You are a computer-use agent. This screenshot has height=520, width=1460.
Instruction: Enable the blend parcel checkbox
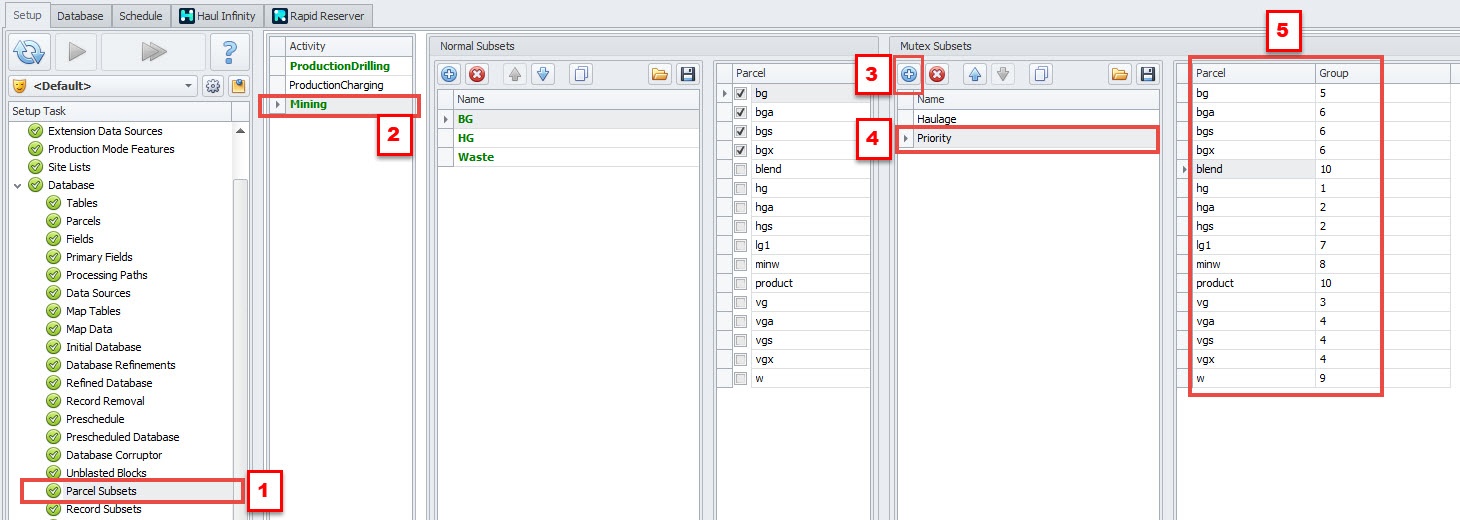point(741,169)
